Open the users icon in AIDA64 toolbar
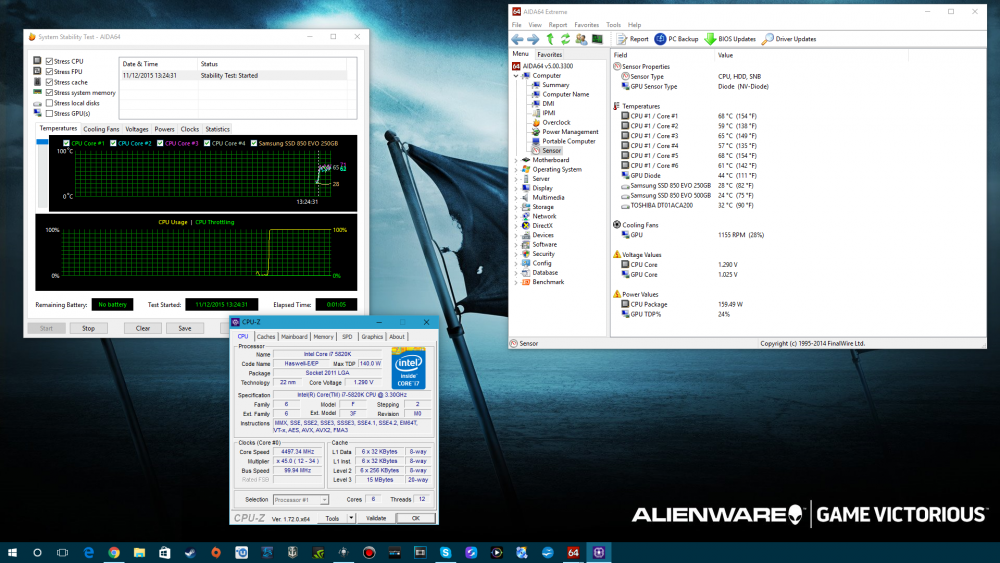The width and height of the screenshot is (1000, 563). [581, 39]
